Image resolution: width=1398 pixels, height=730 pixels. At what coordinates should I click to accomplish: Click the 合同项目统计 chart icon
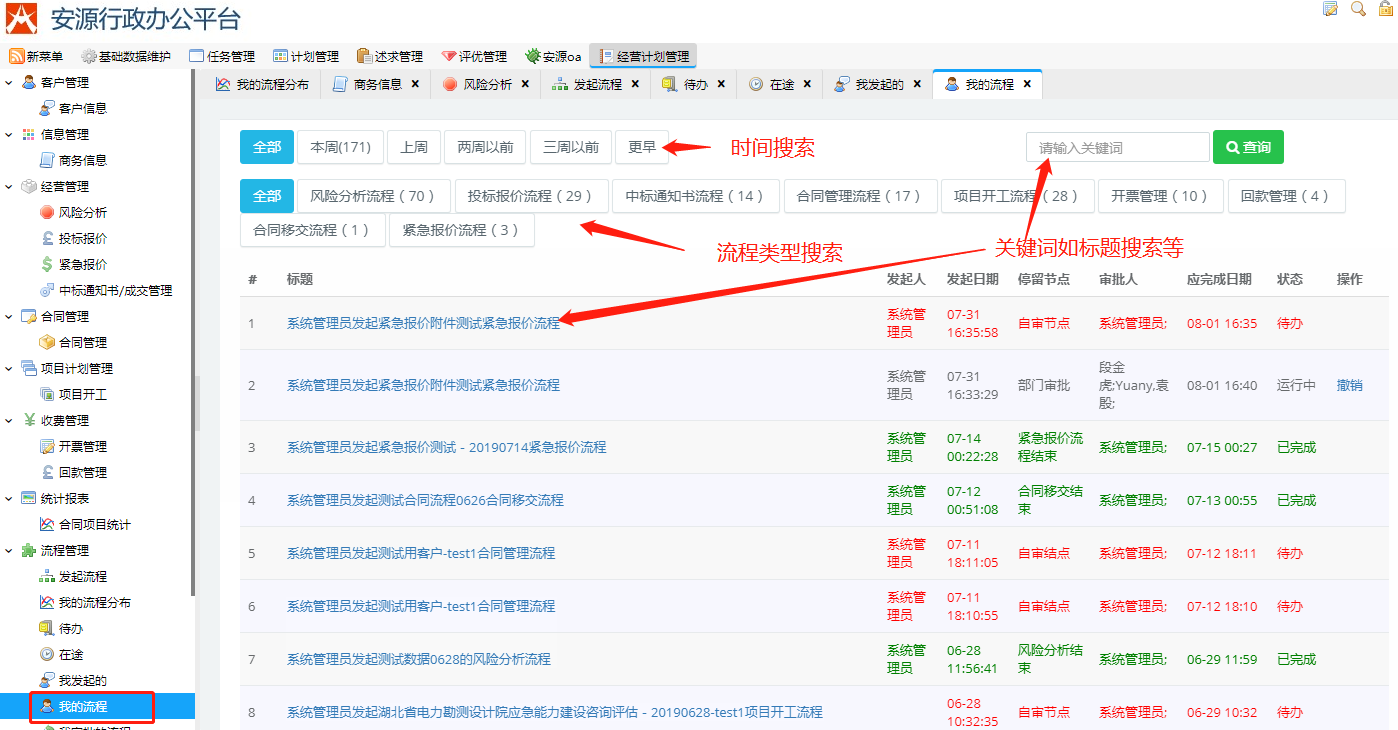coord(47,524)
